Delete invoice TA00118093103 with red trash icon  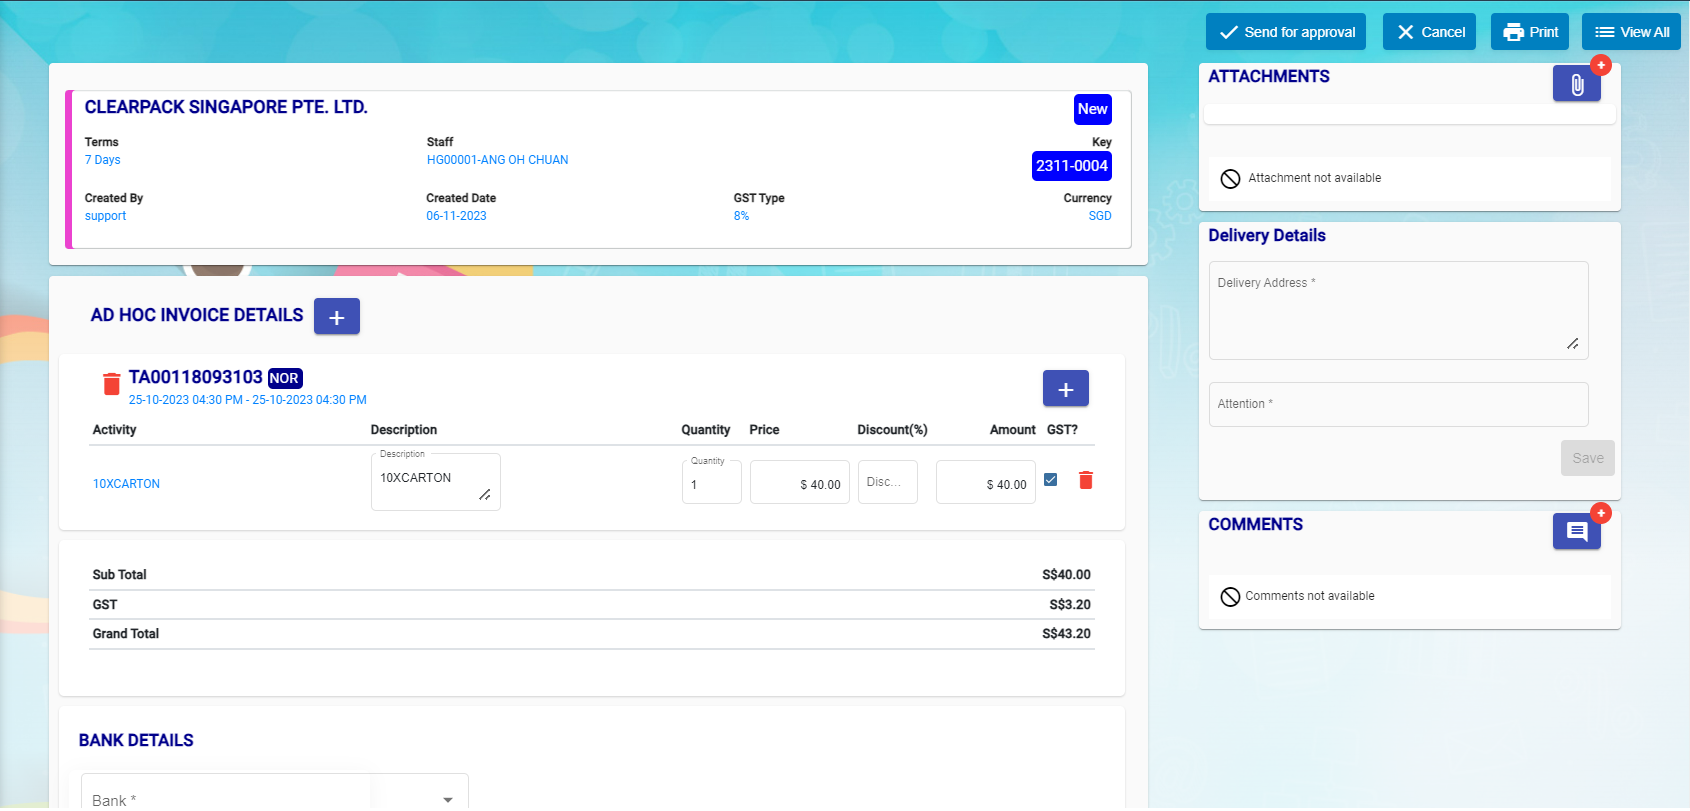point(111,384)
